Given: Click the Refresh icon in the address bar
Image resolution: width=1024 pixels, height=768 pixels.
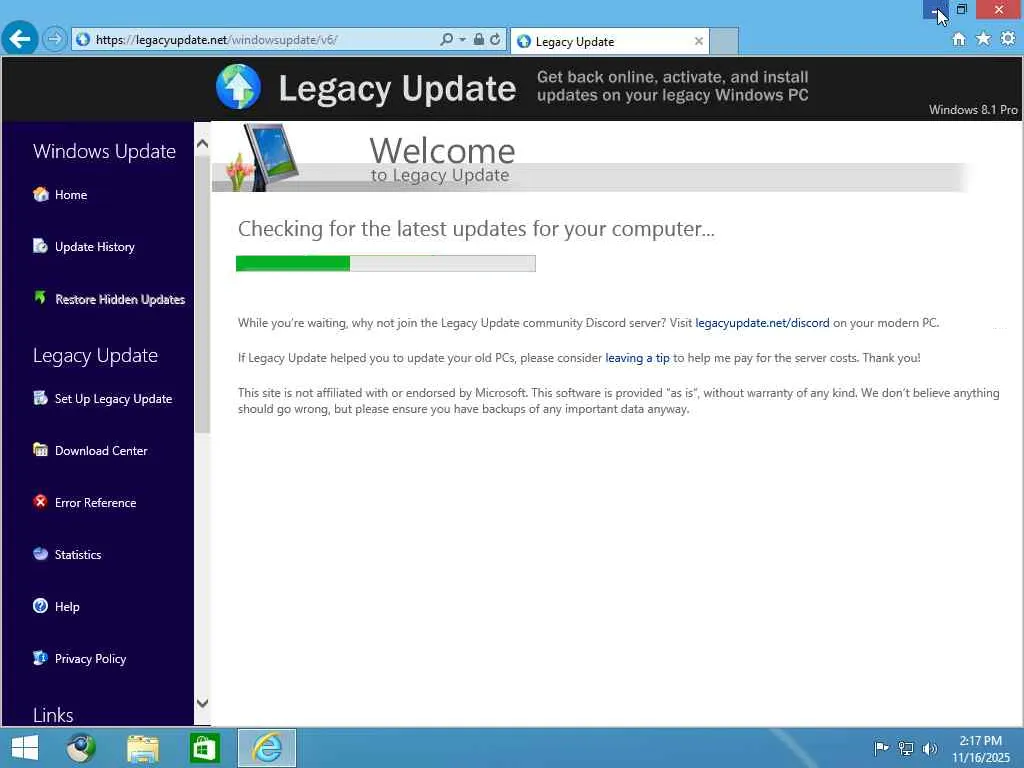Looking at the screenshot, I should tap(495, 39).
